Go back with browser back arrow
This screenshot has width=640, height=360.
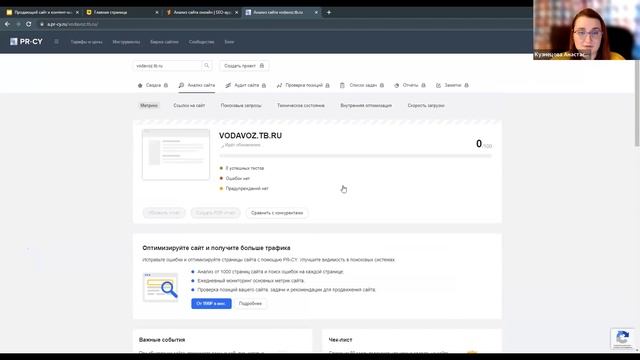pyautogui.click(x=7, y=24)
